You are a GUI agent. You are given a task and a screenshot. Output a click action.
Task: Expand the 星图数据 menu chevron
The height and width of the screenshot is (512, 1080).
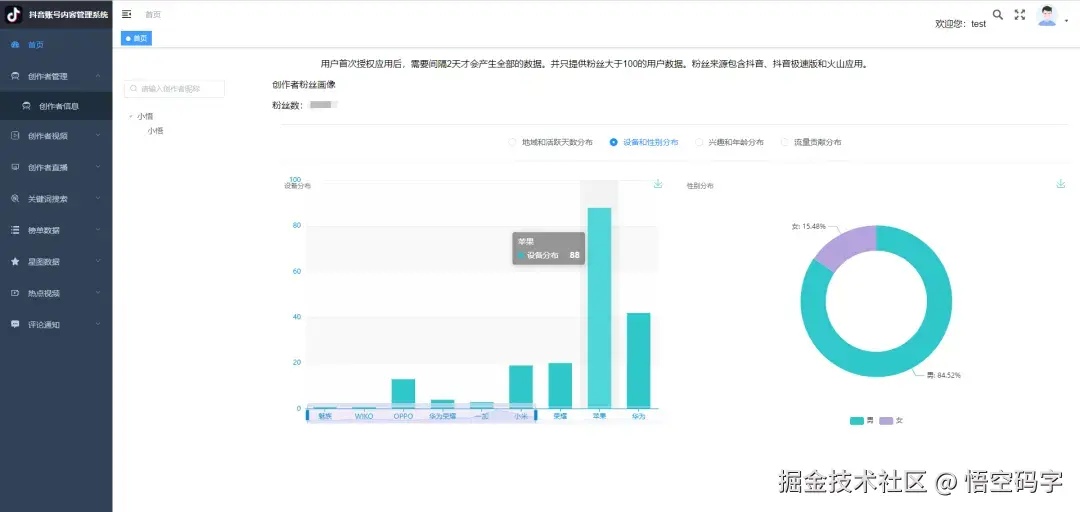pyautogui.click(x=98, y=262)
